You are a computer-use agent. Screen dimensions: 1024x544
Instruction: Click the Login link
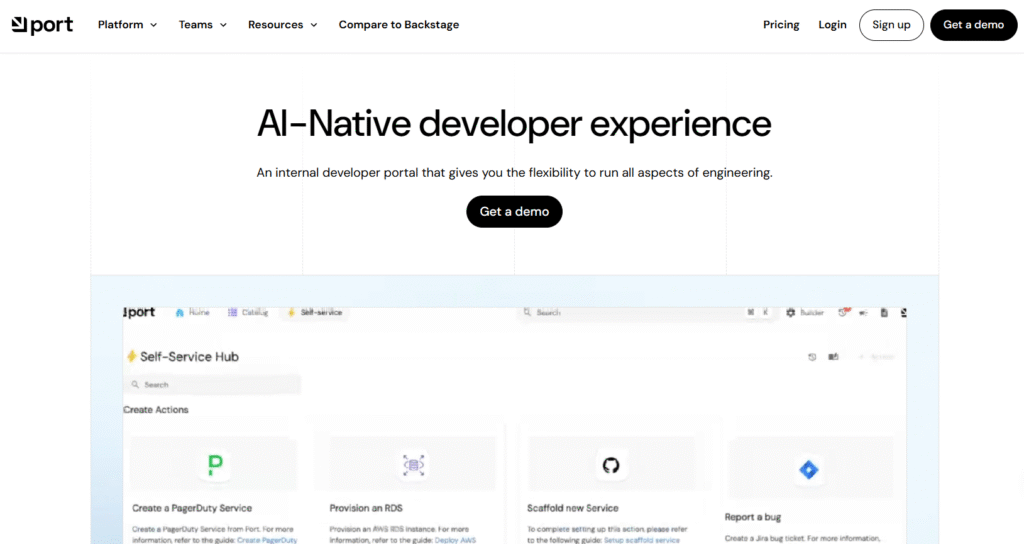tap(832, 25)
